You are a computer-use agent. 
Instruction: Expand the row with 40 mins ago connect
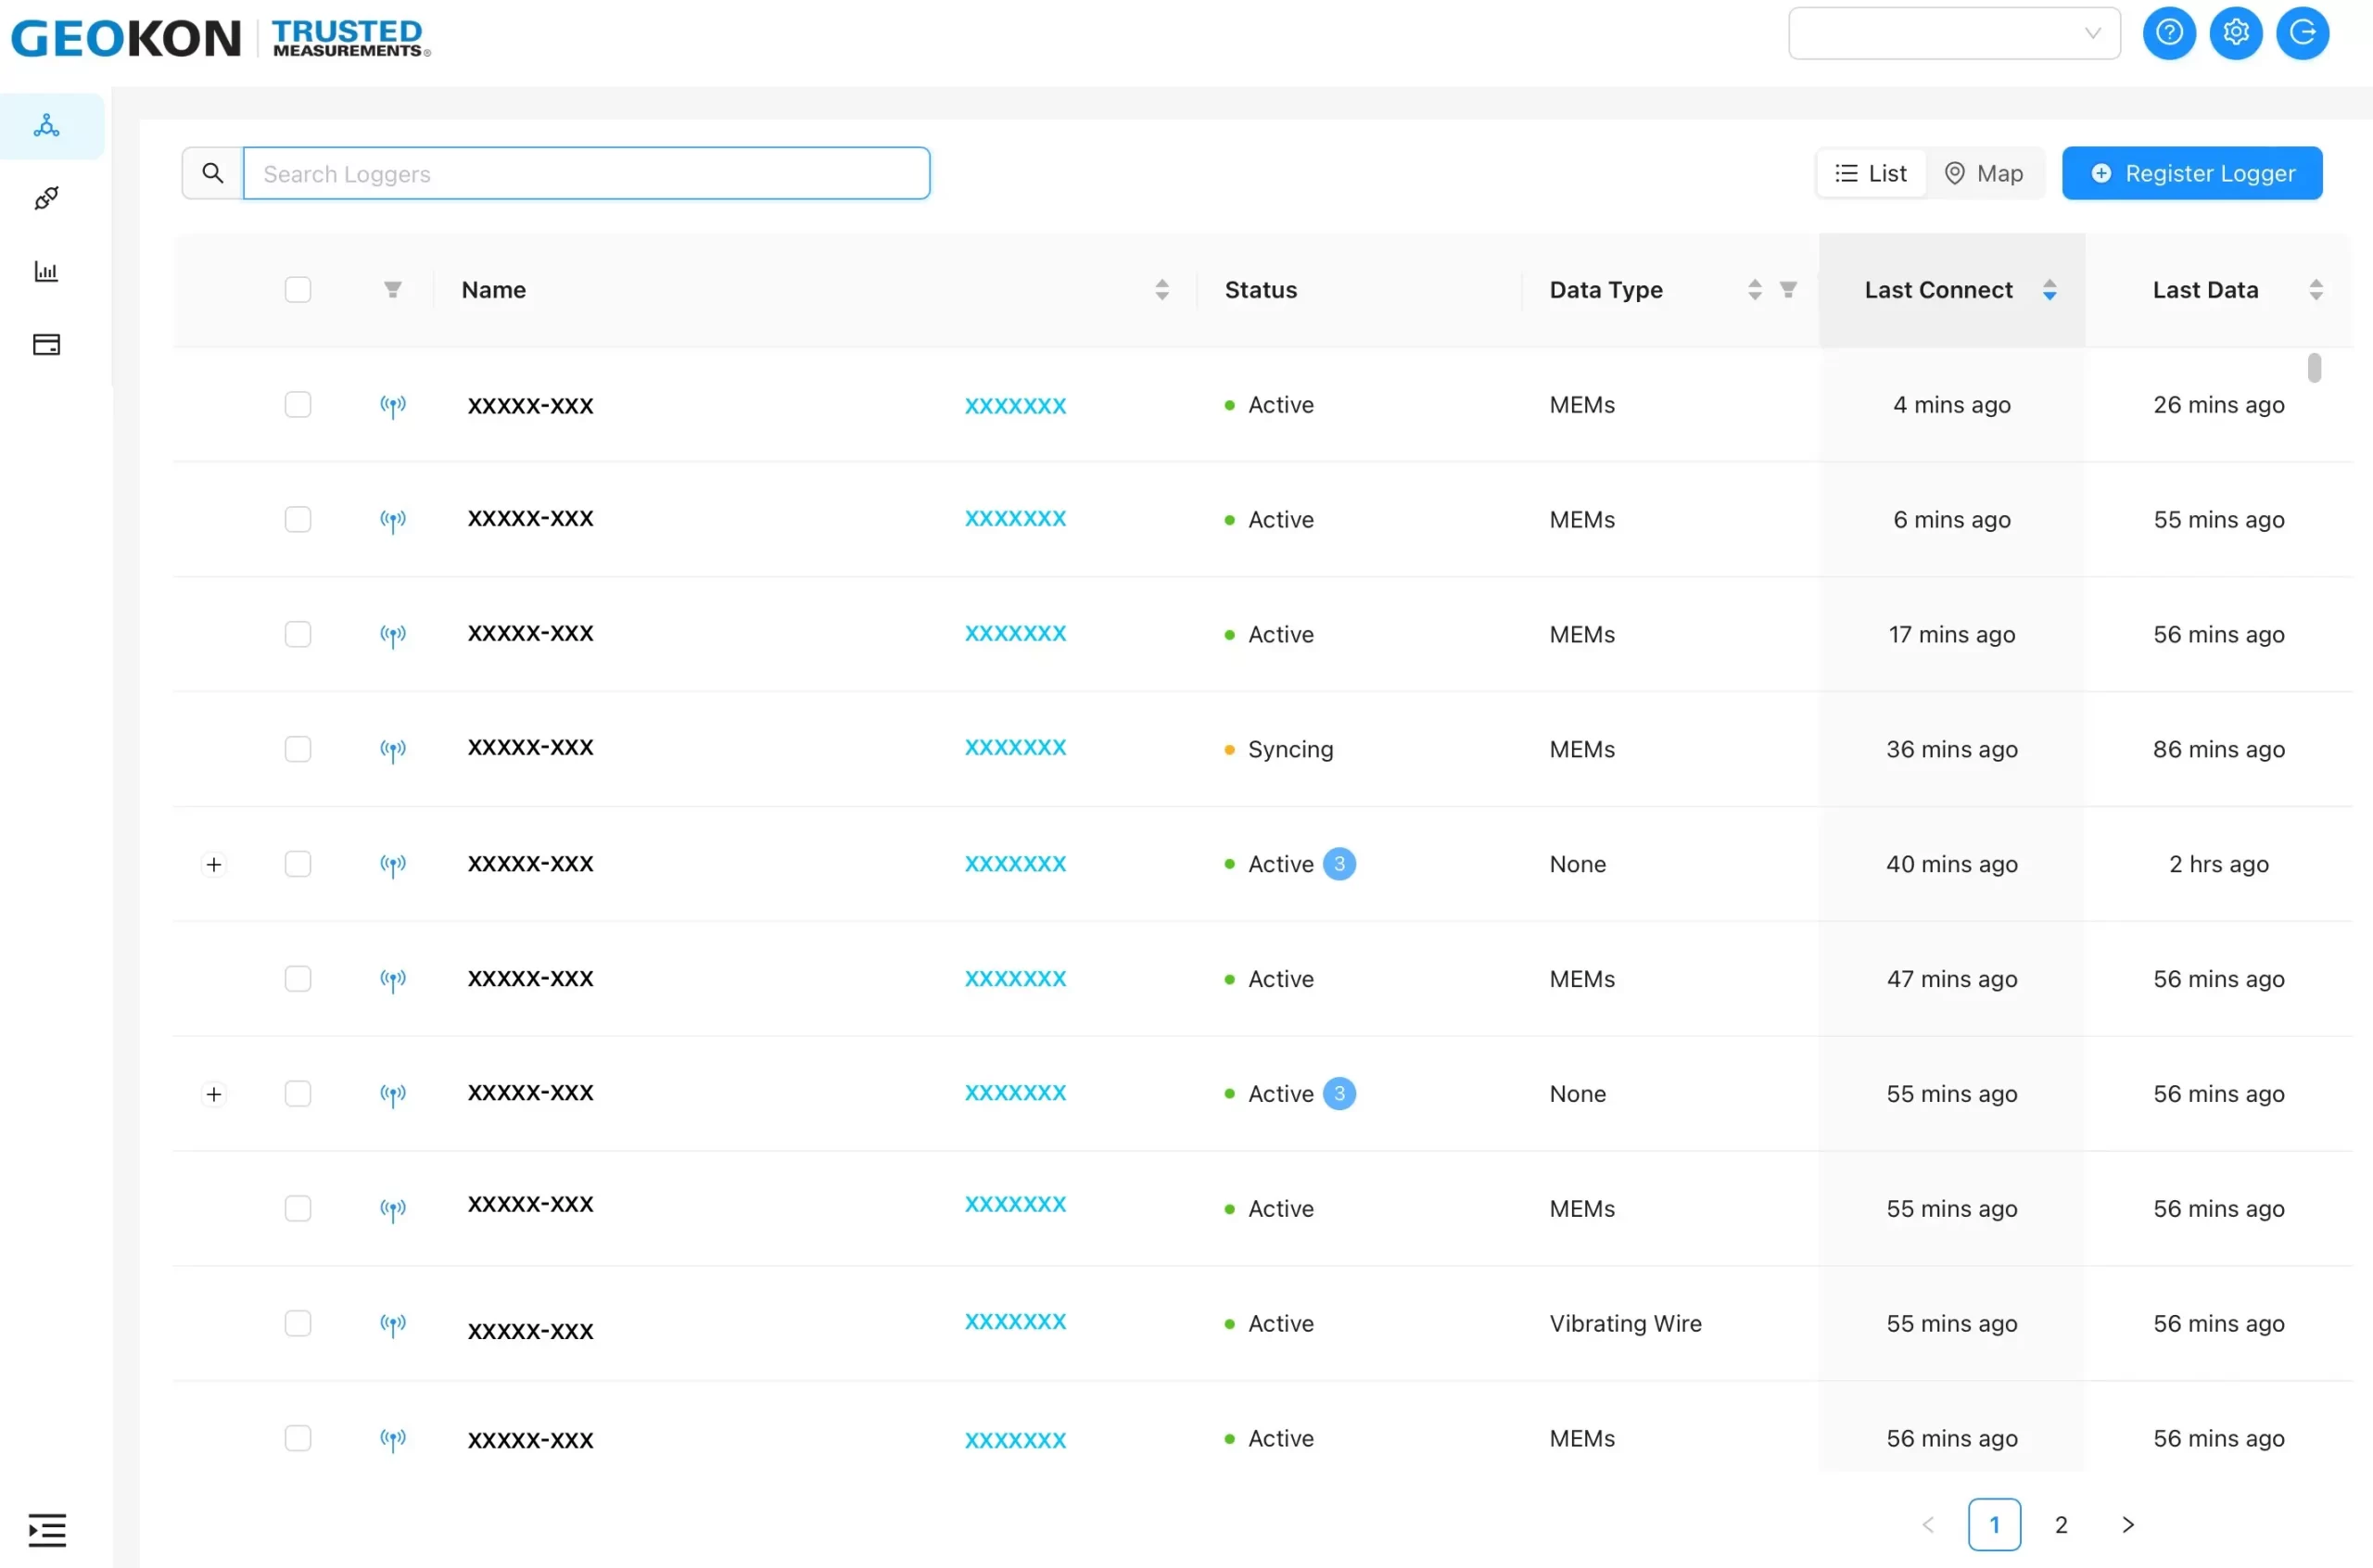(214, 864)
